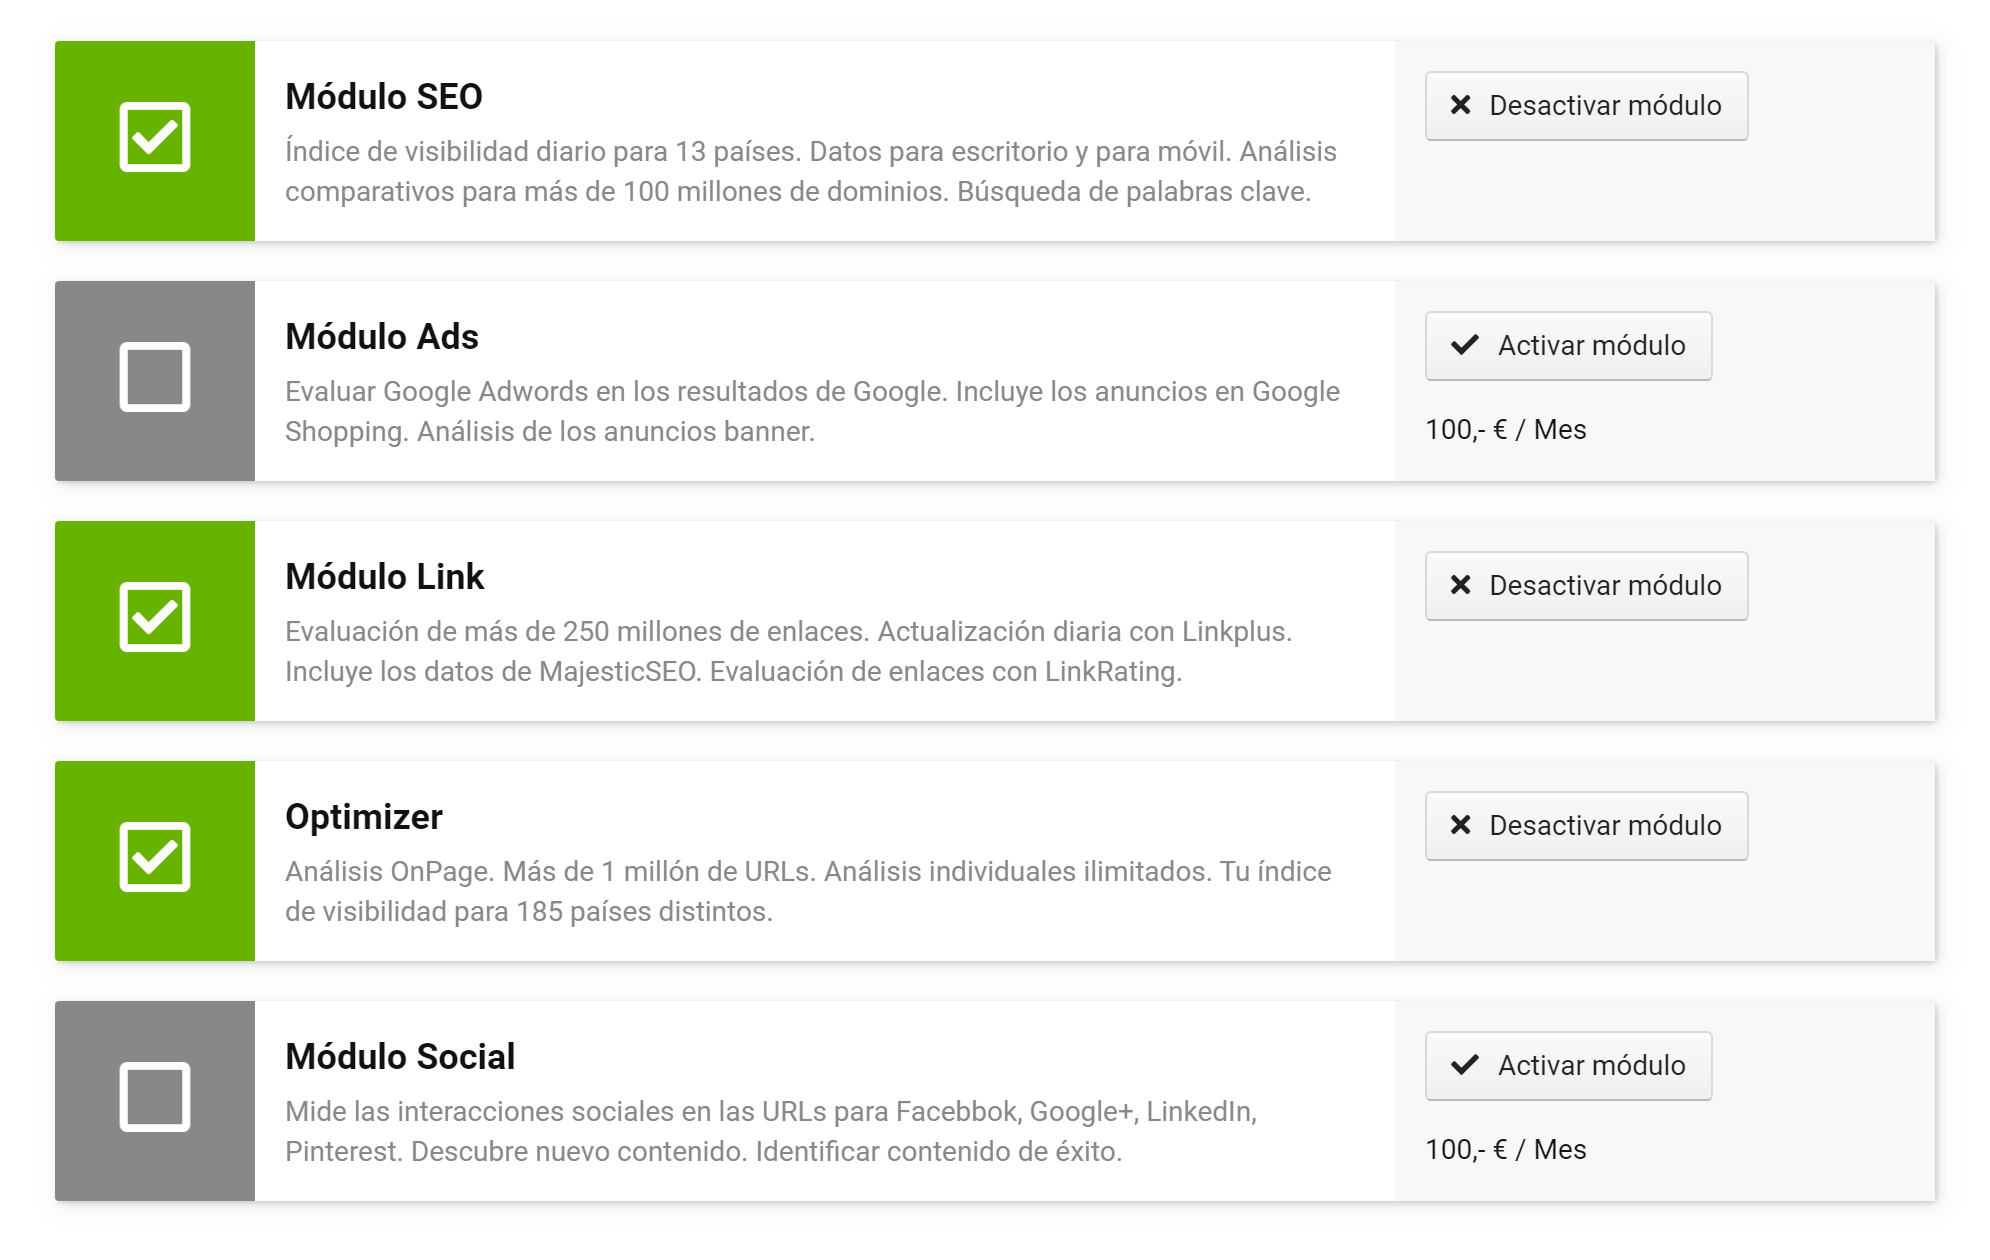
Task: Click Desactivar módulo for Módulo SEO
Action: coord(1586,106)
